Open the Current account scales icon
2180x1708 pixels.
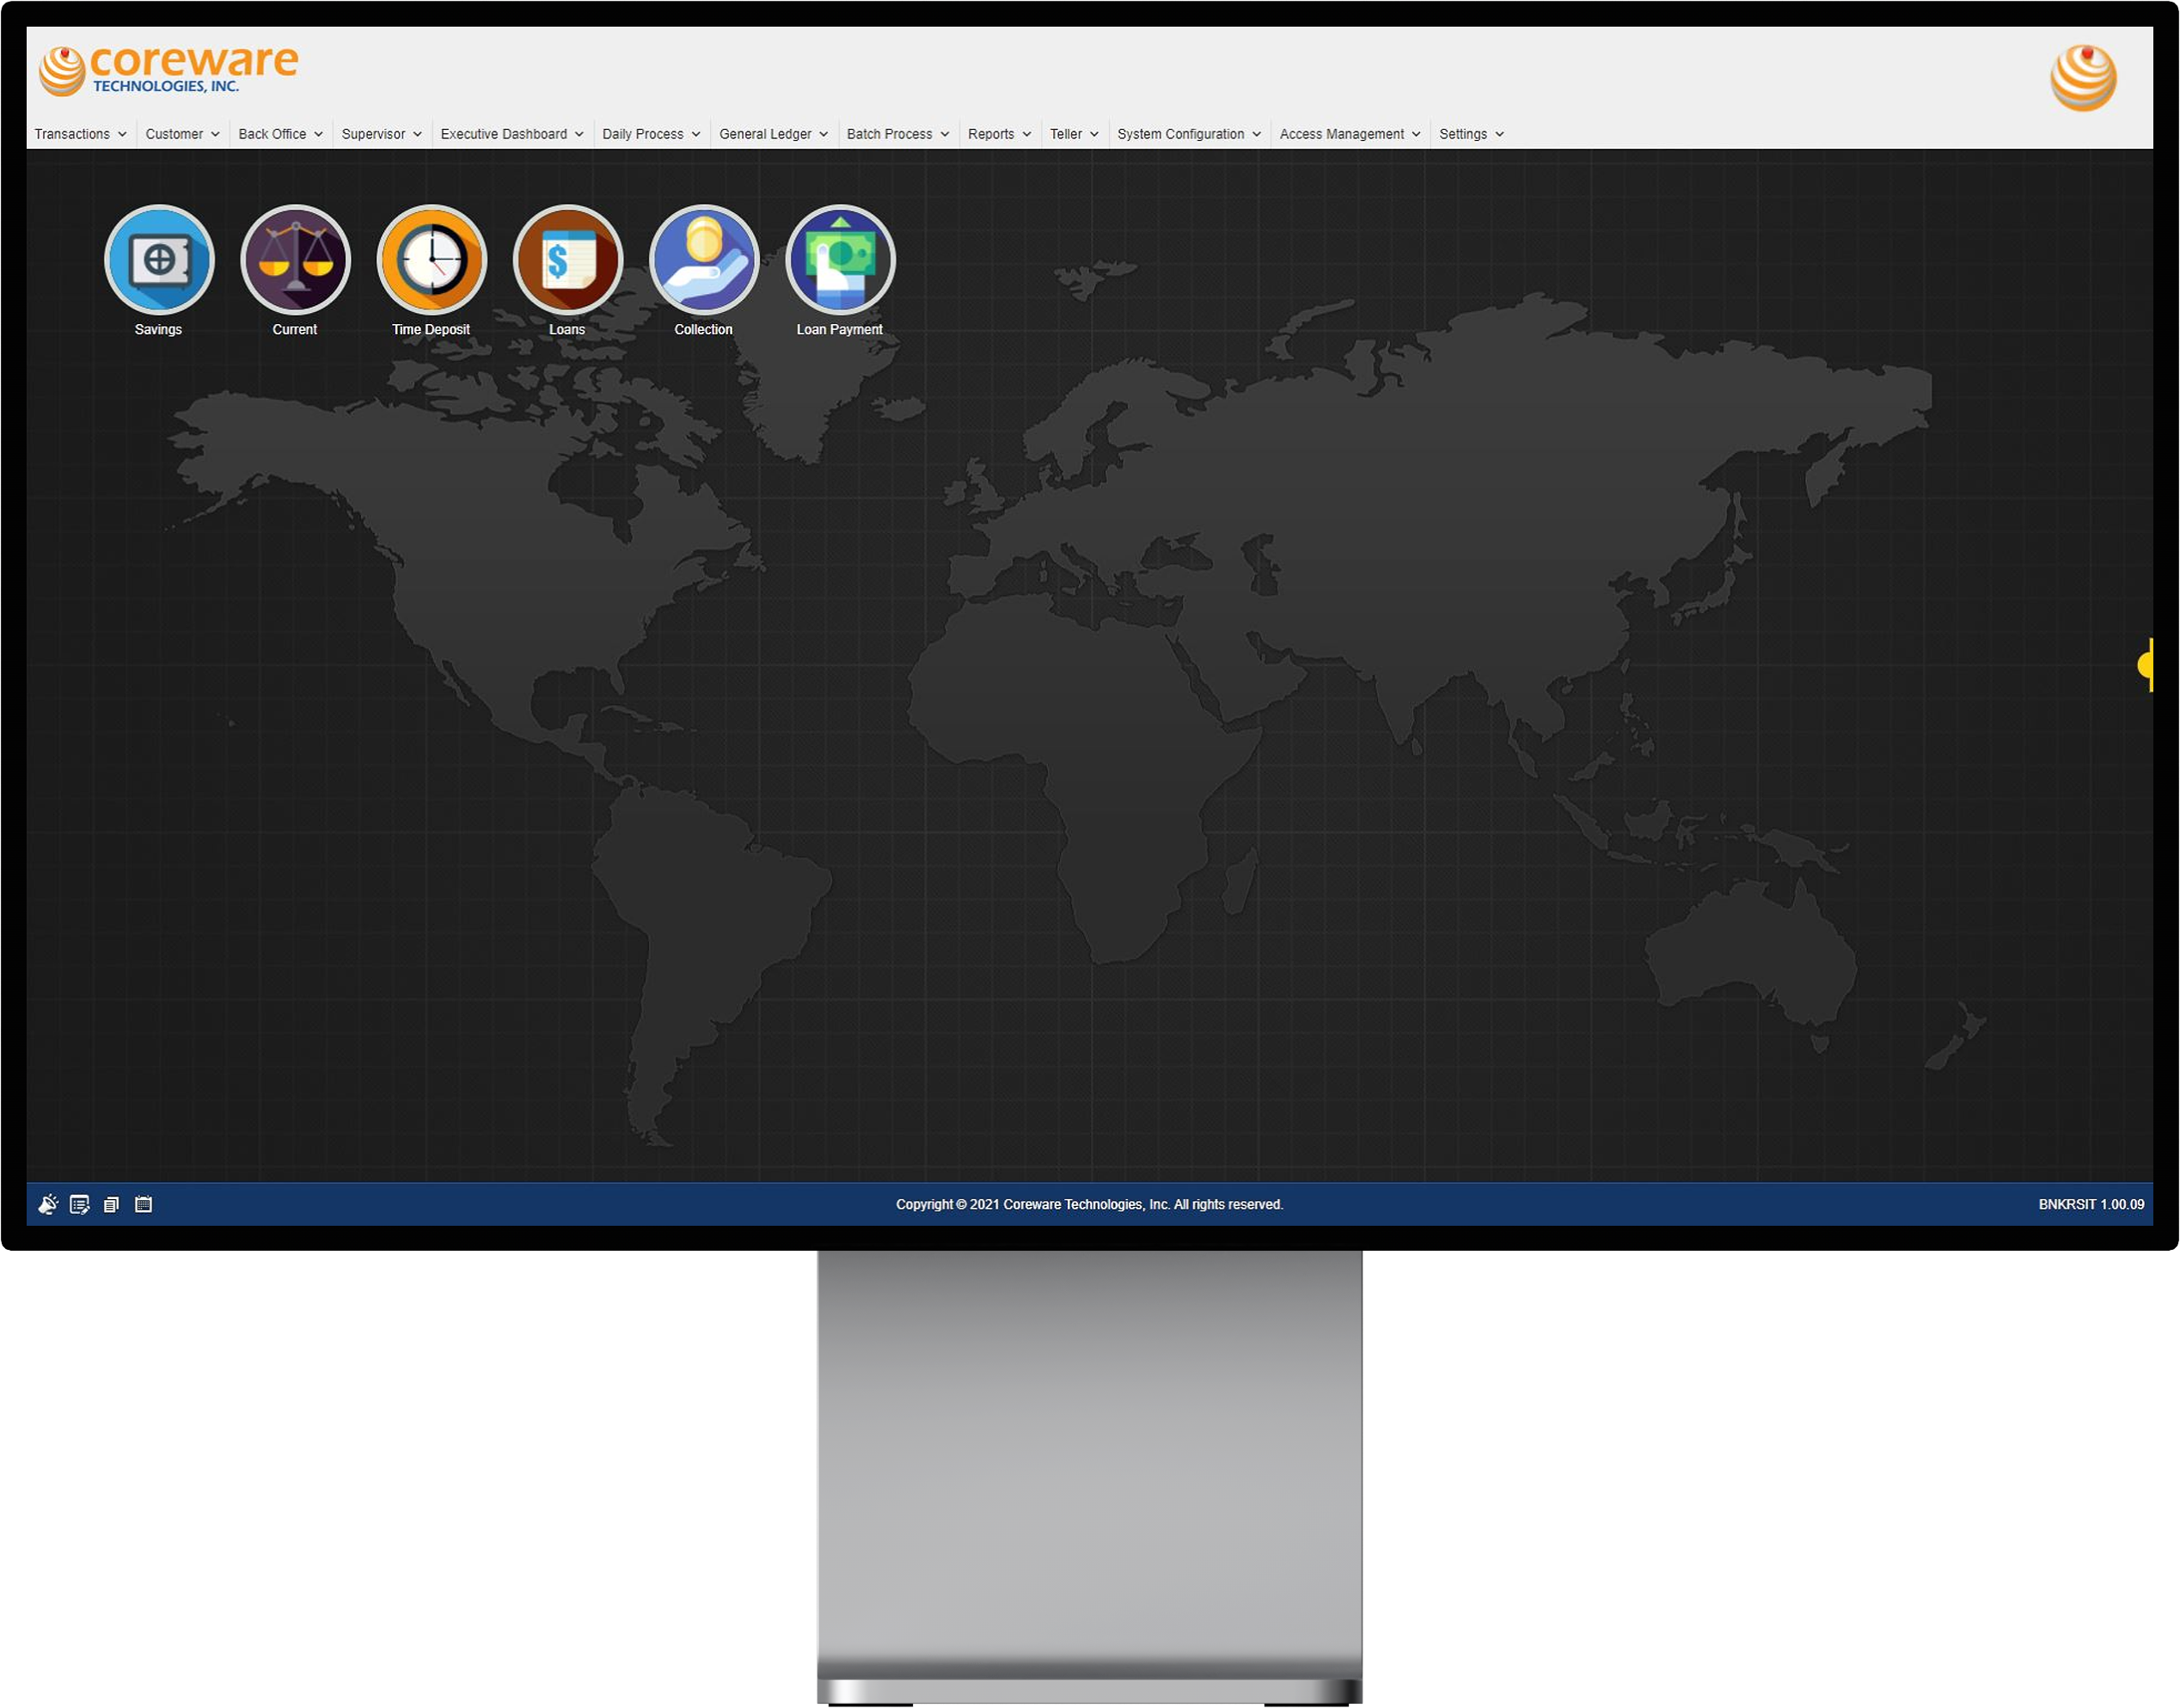(x=295, y=260)
